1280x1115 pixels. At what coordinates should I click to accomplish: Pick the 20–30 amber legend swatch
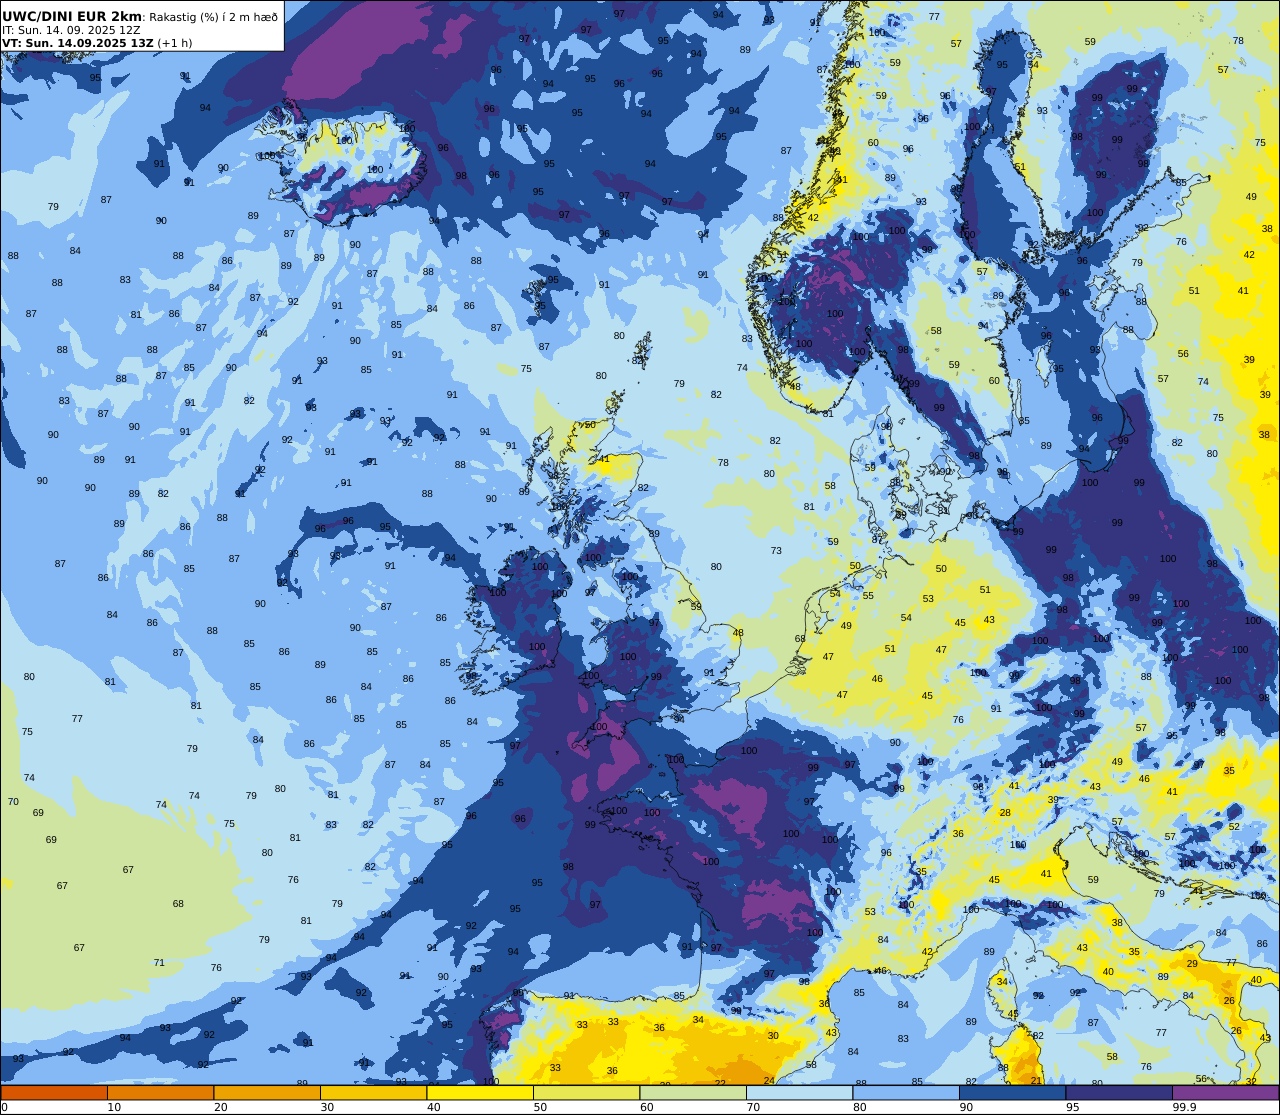point(267,1093)
